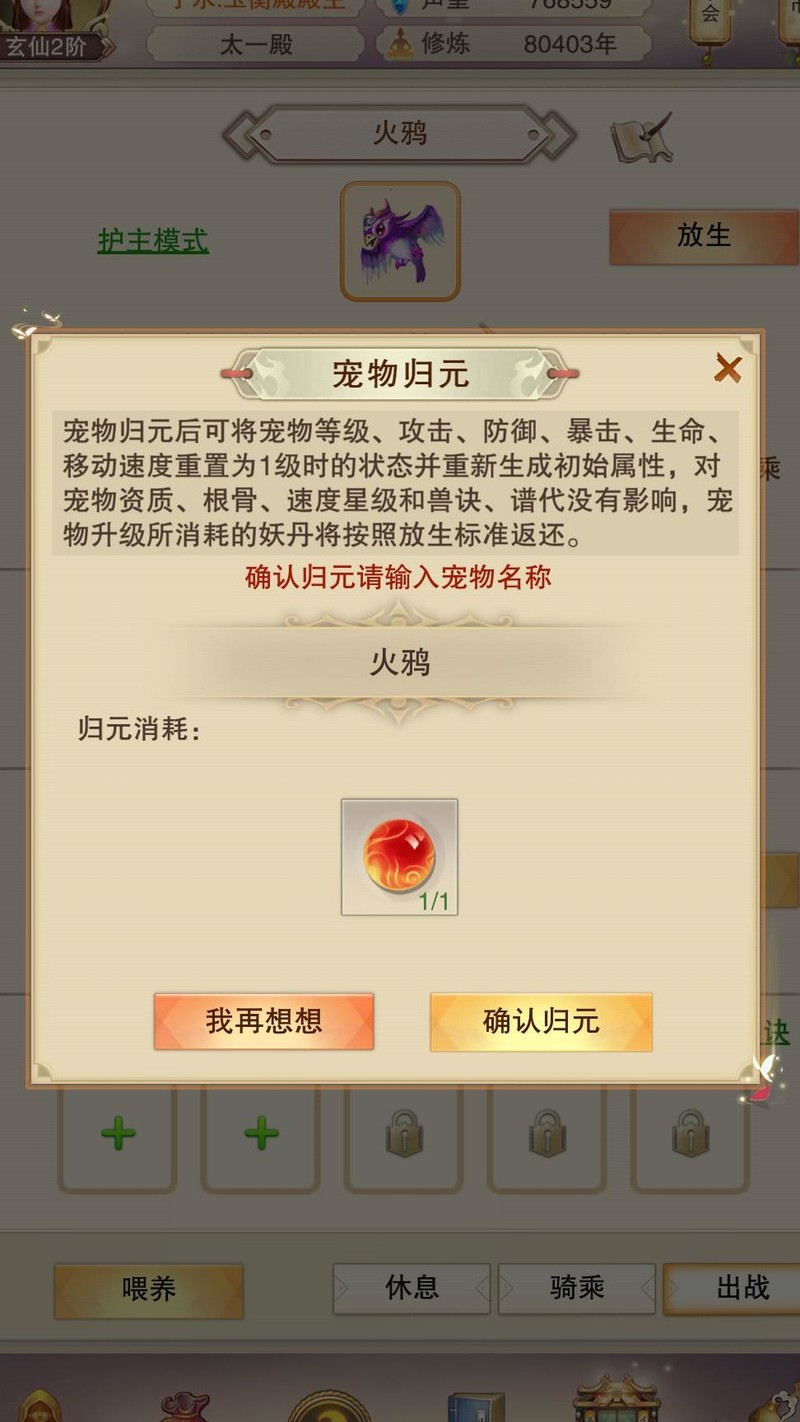Click the 放生 release button
The width and height of the screenshot is (800, 1422).
[x=704, y=236]
